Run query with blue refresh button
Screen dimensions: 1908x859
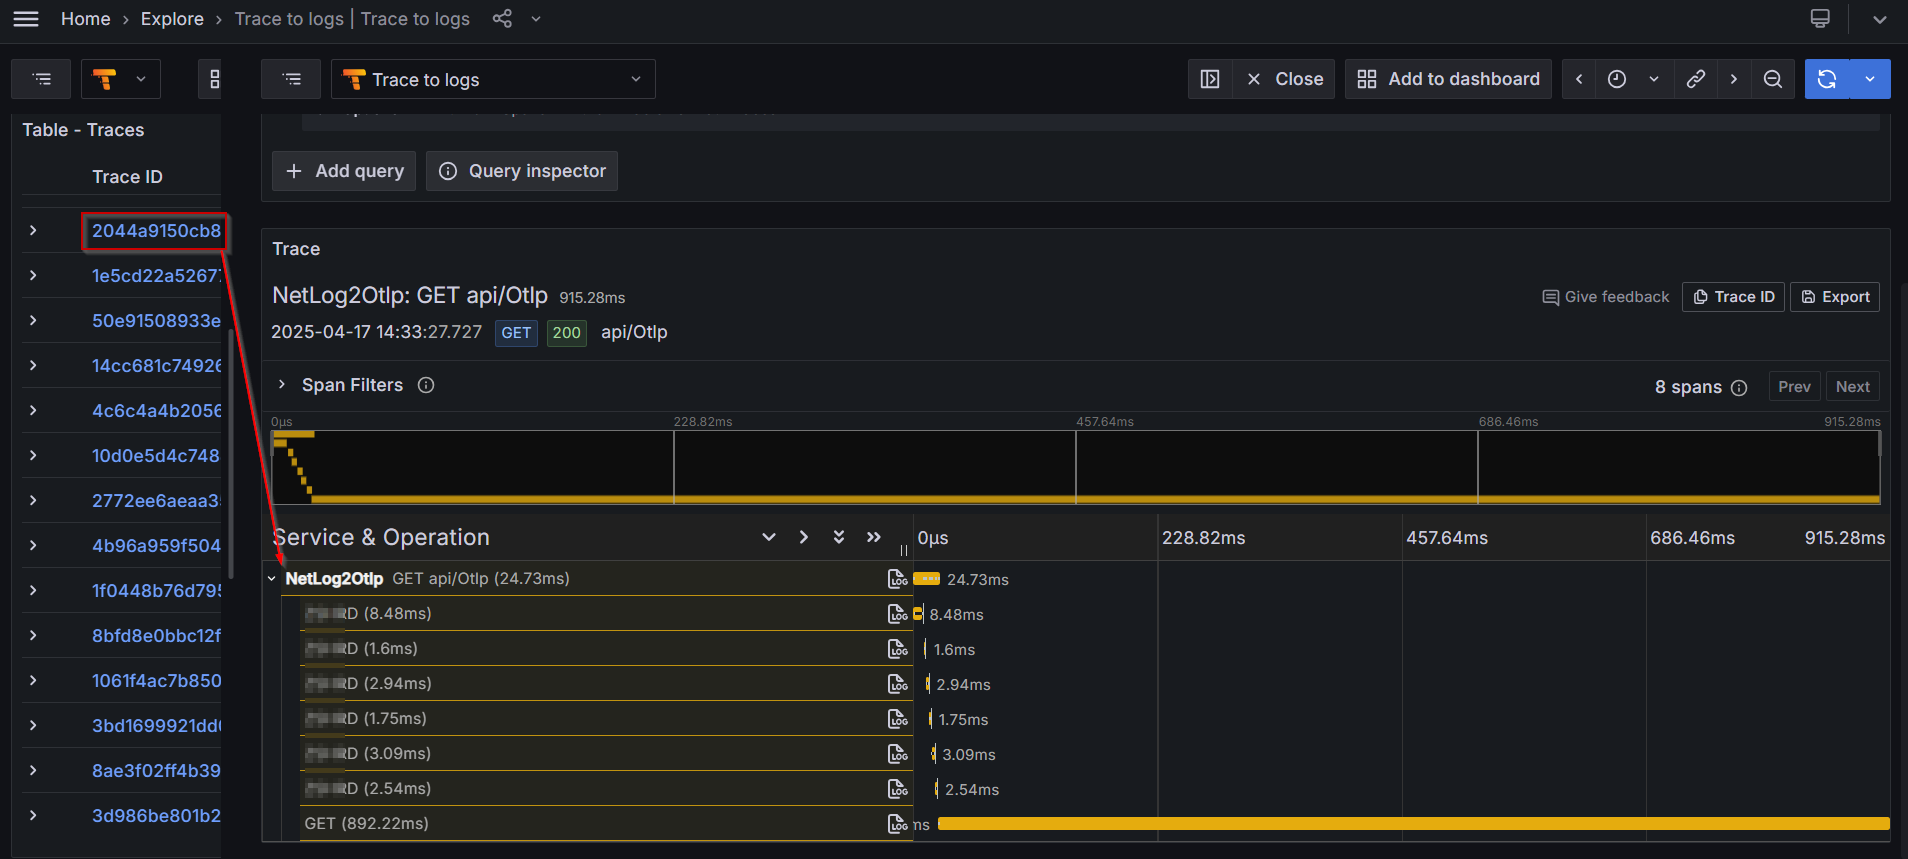1827,79
